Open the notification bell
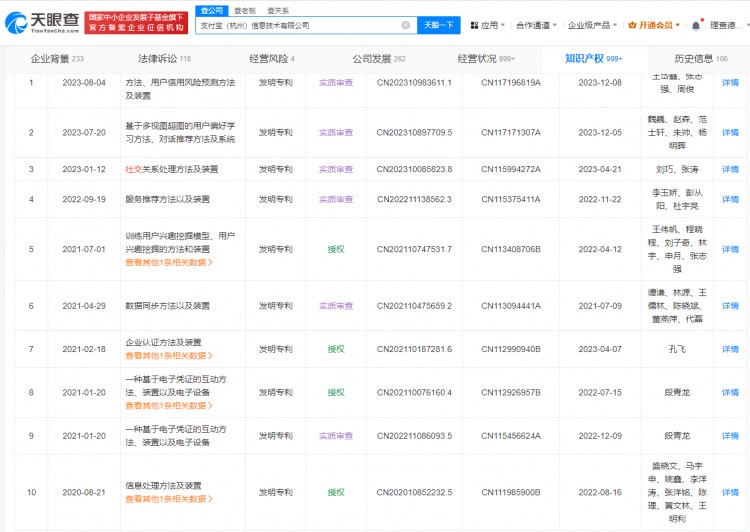Screen dimensions: 750x532 pos(696,25)
